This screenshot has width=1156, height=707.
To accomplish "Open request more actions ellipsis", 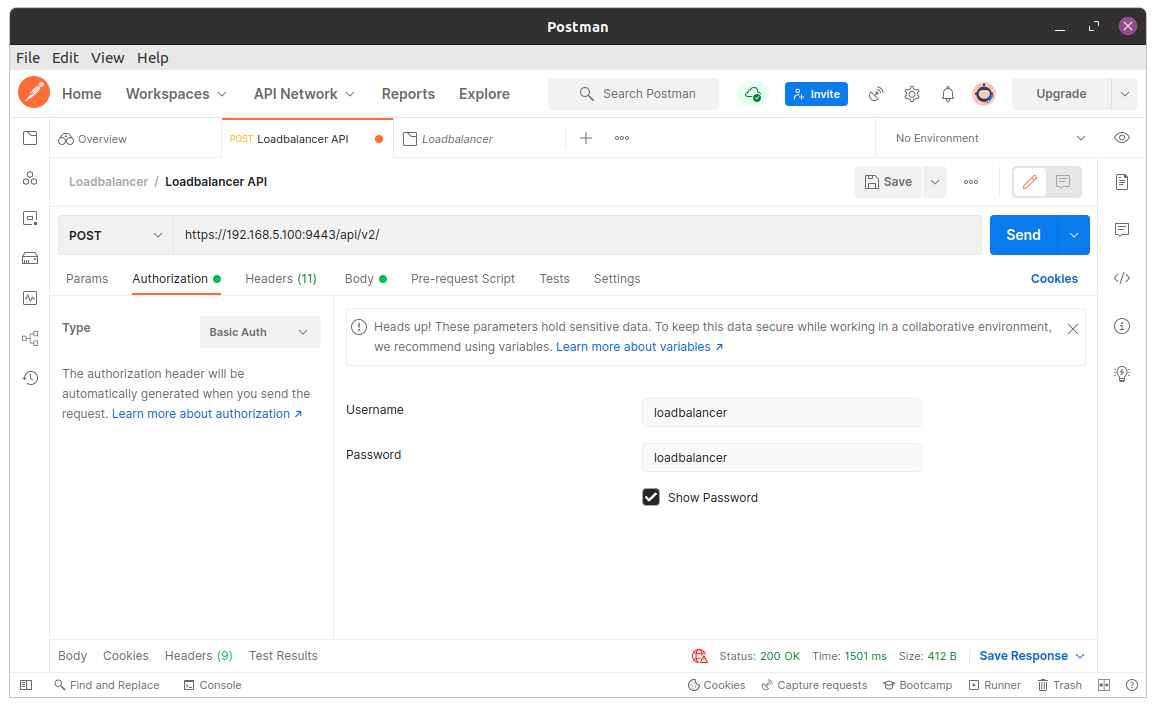I will point(971,182).
